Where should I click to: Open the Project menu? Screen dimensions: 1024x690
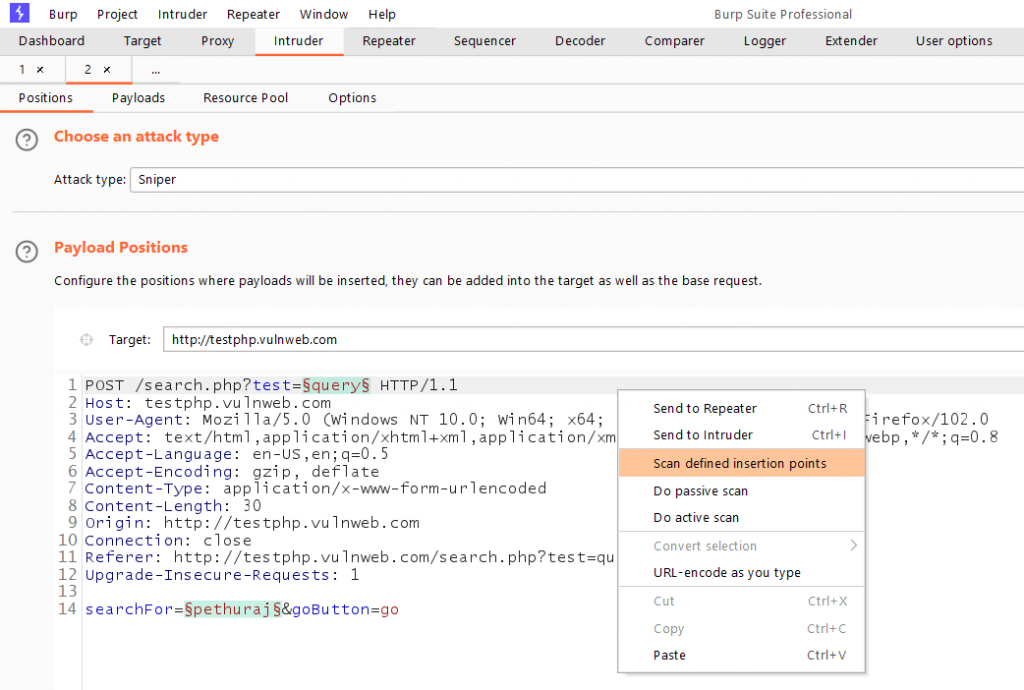point(118,14)
